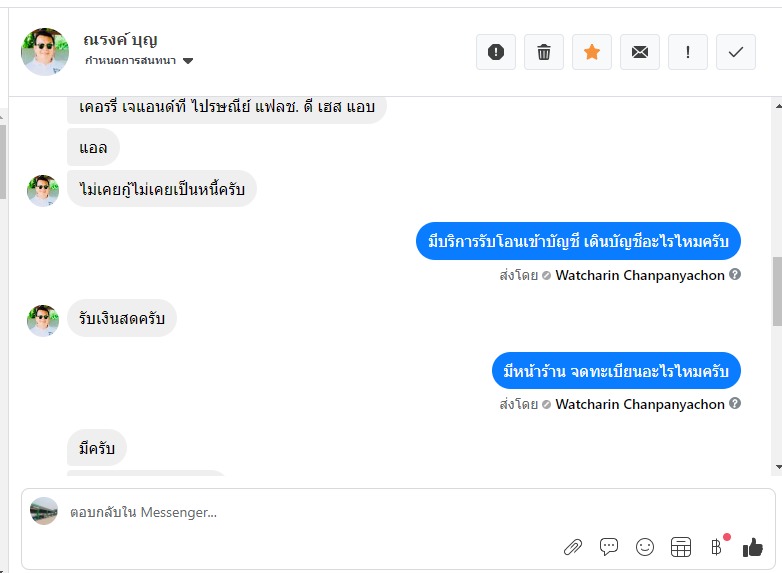The width and height of the screenshot is (782, 573).
Task: Open the appointment calendar grid icon
Action: pyautogui.click(x=681, y=547)
